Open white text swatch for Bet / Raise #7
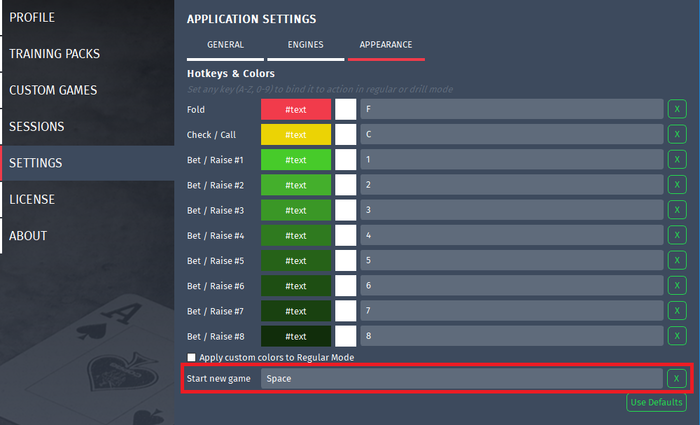Screen dimensions: 700x425 point(346,311)
